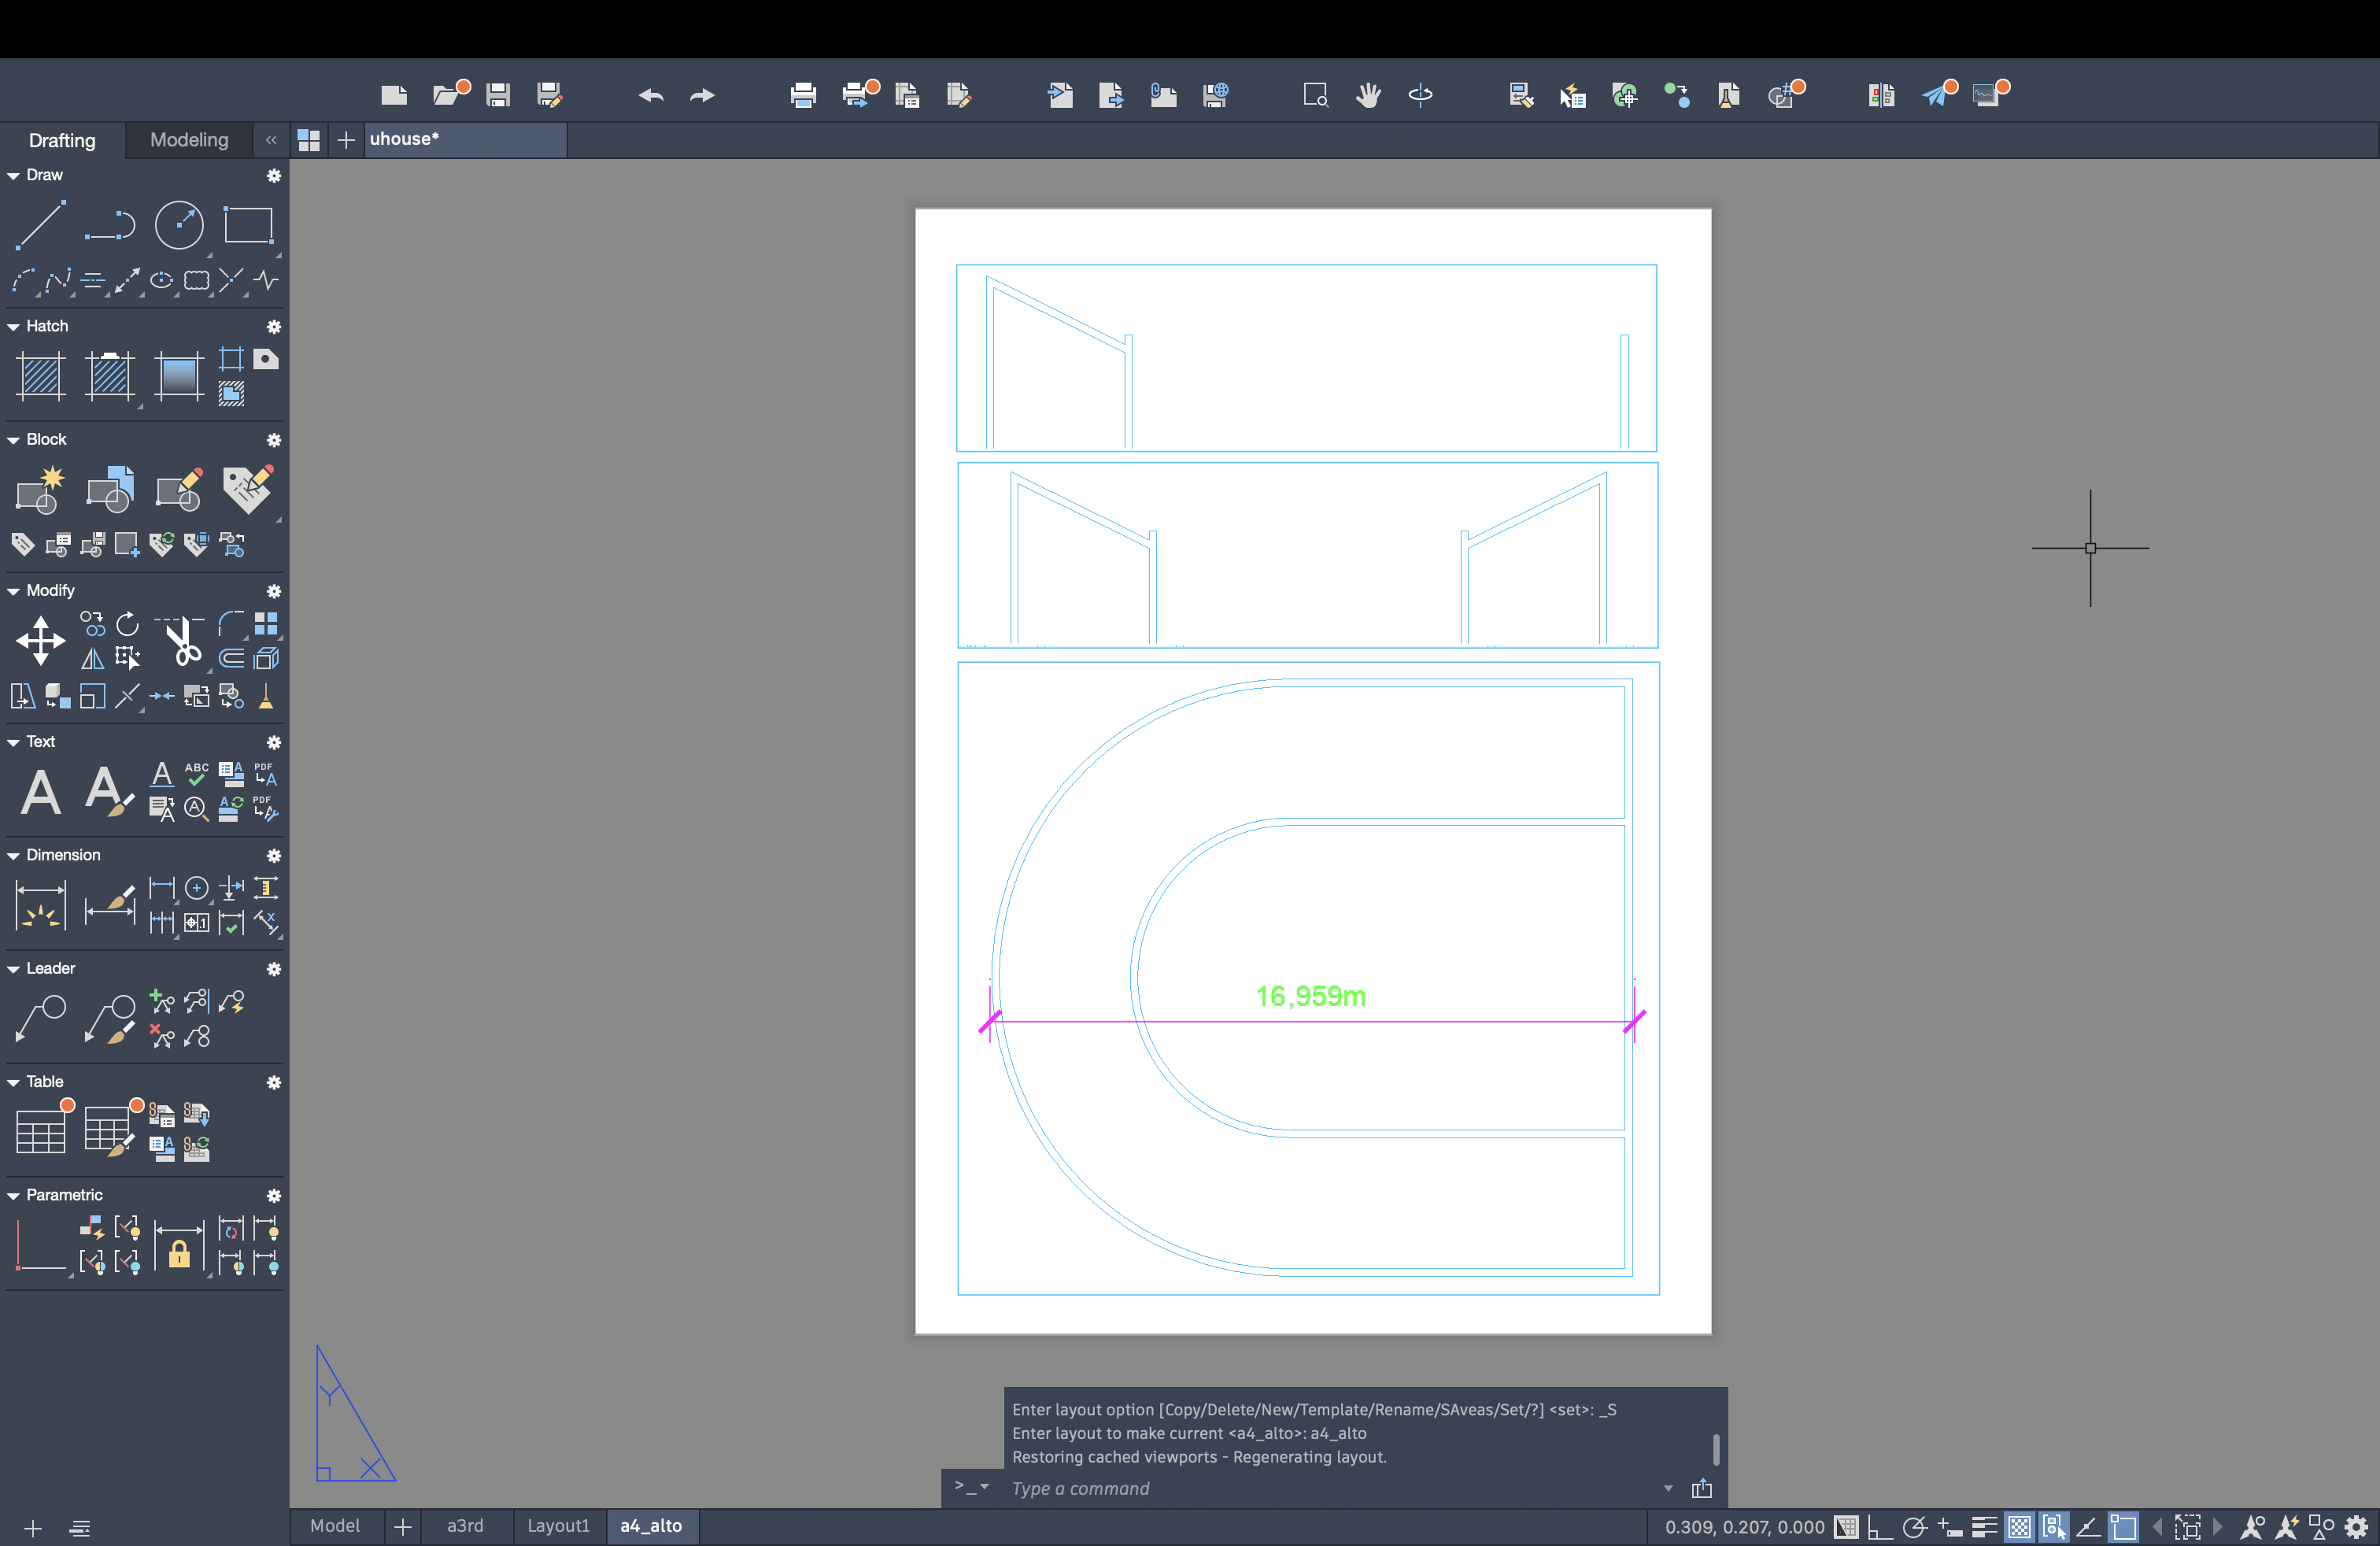Screen dimensions: 2380x1546
Task: Select the Line draw tool
Action: pos(40,224)
